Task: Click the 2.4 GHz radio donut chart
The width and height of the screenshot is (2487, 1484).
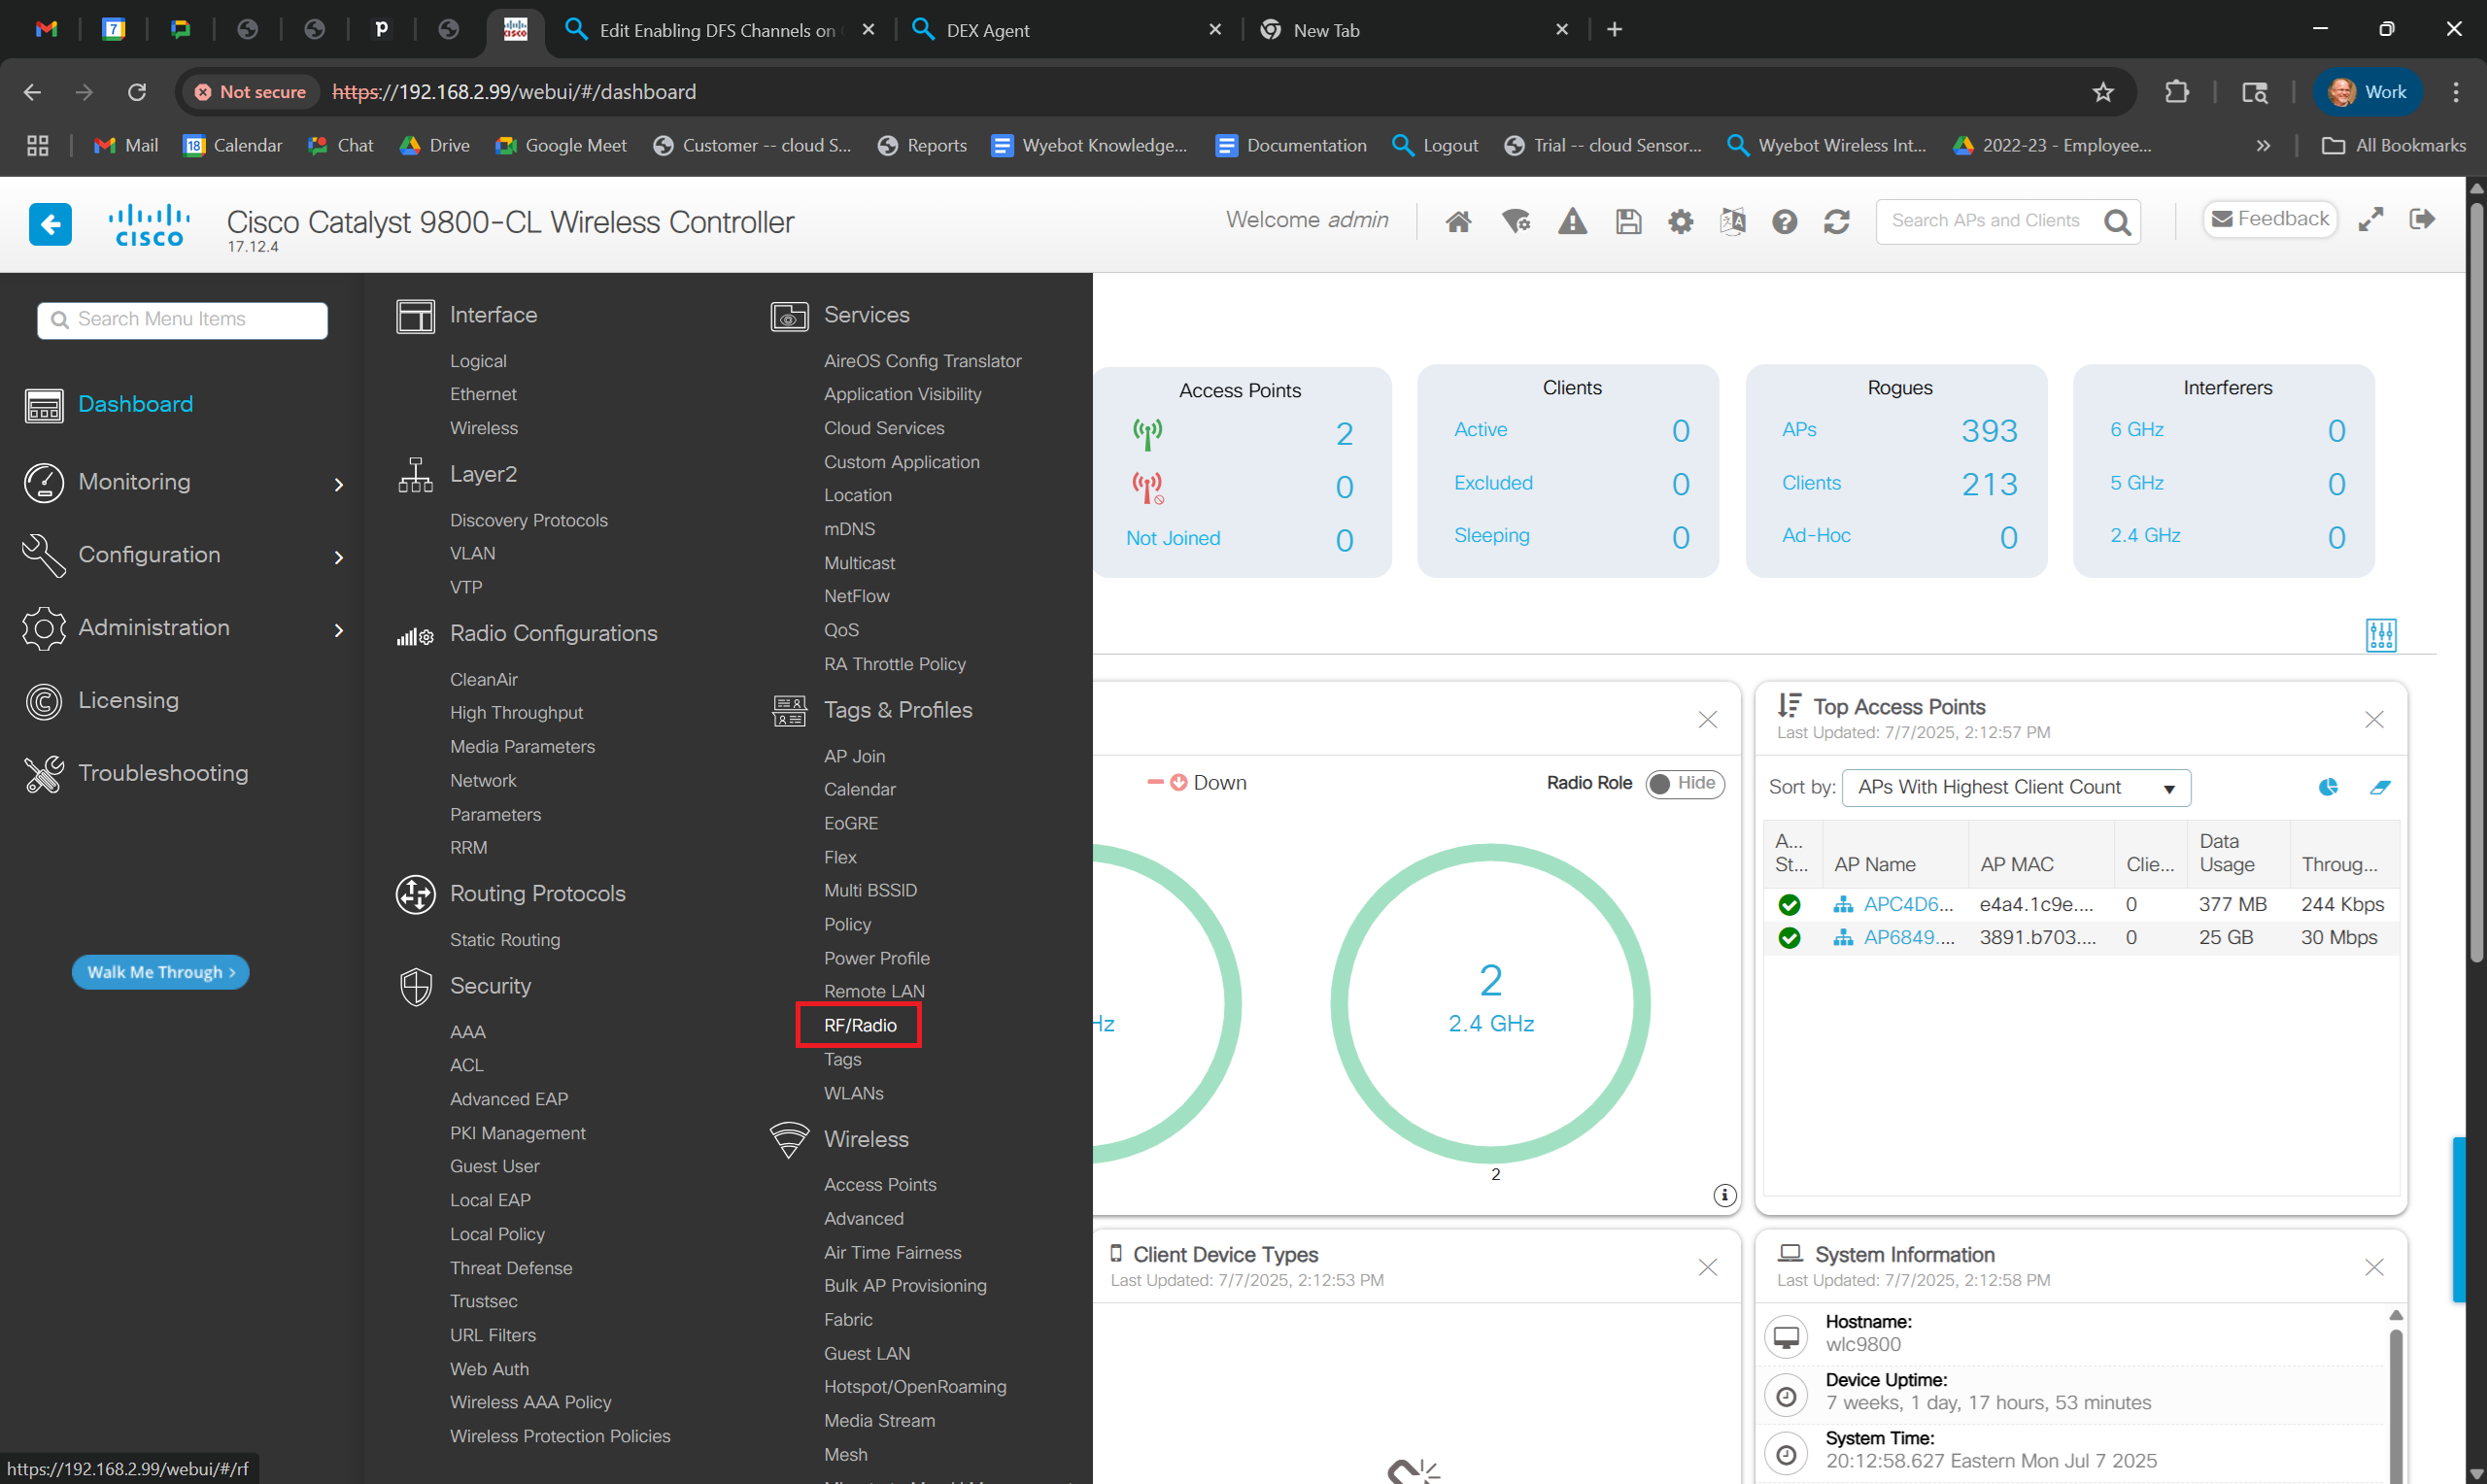Action: pyautogui.click(x=1490, y=1003)
